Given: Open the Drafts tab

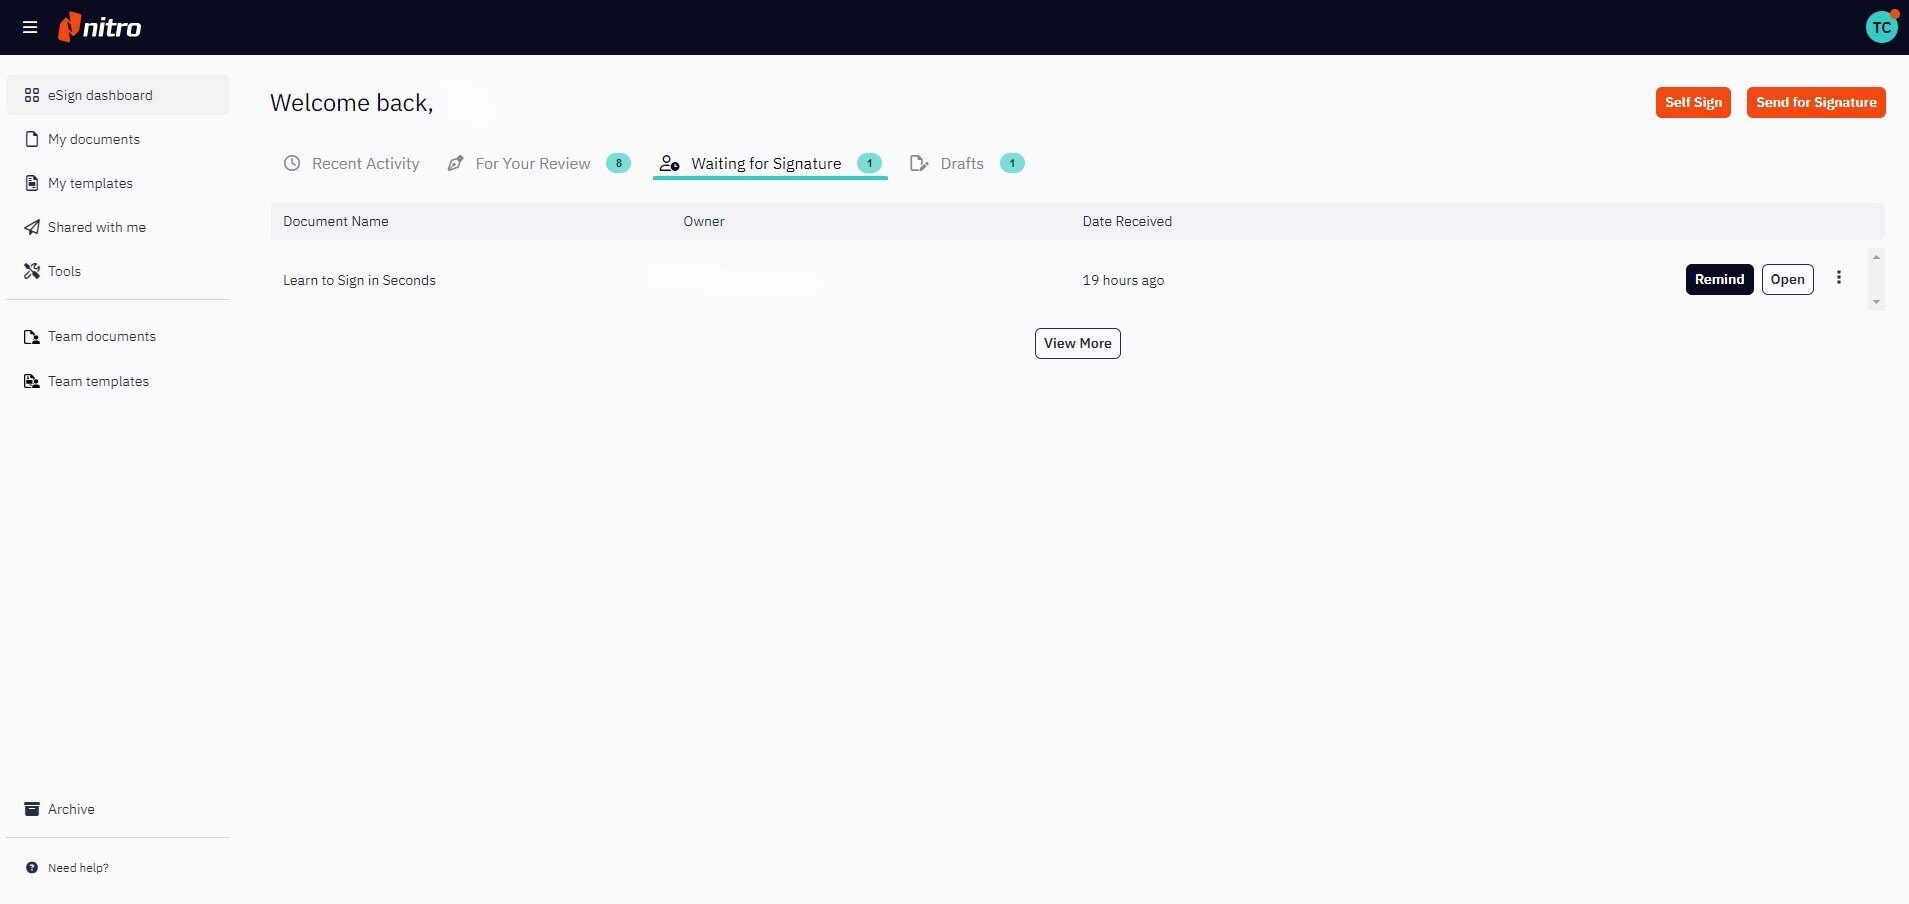Looking at the screenshot, I should pos(960,163).
